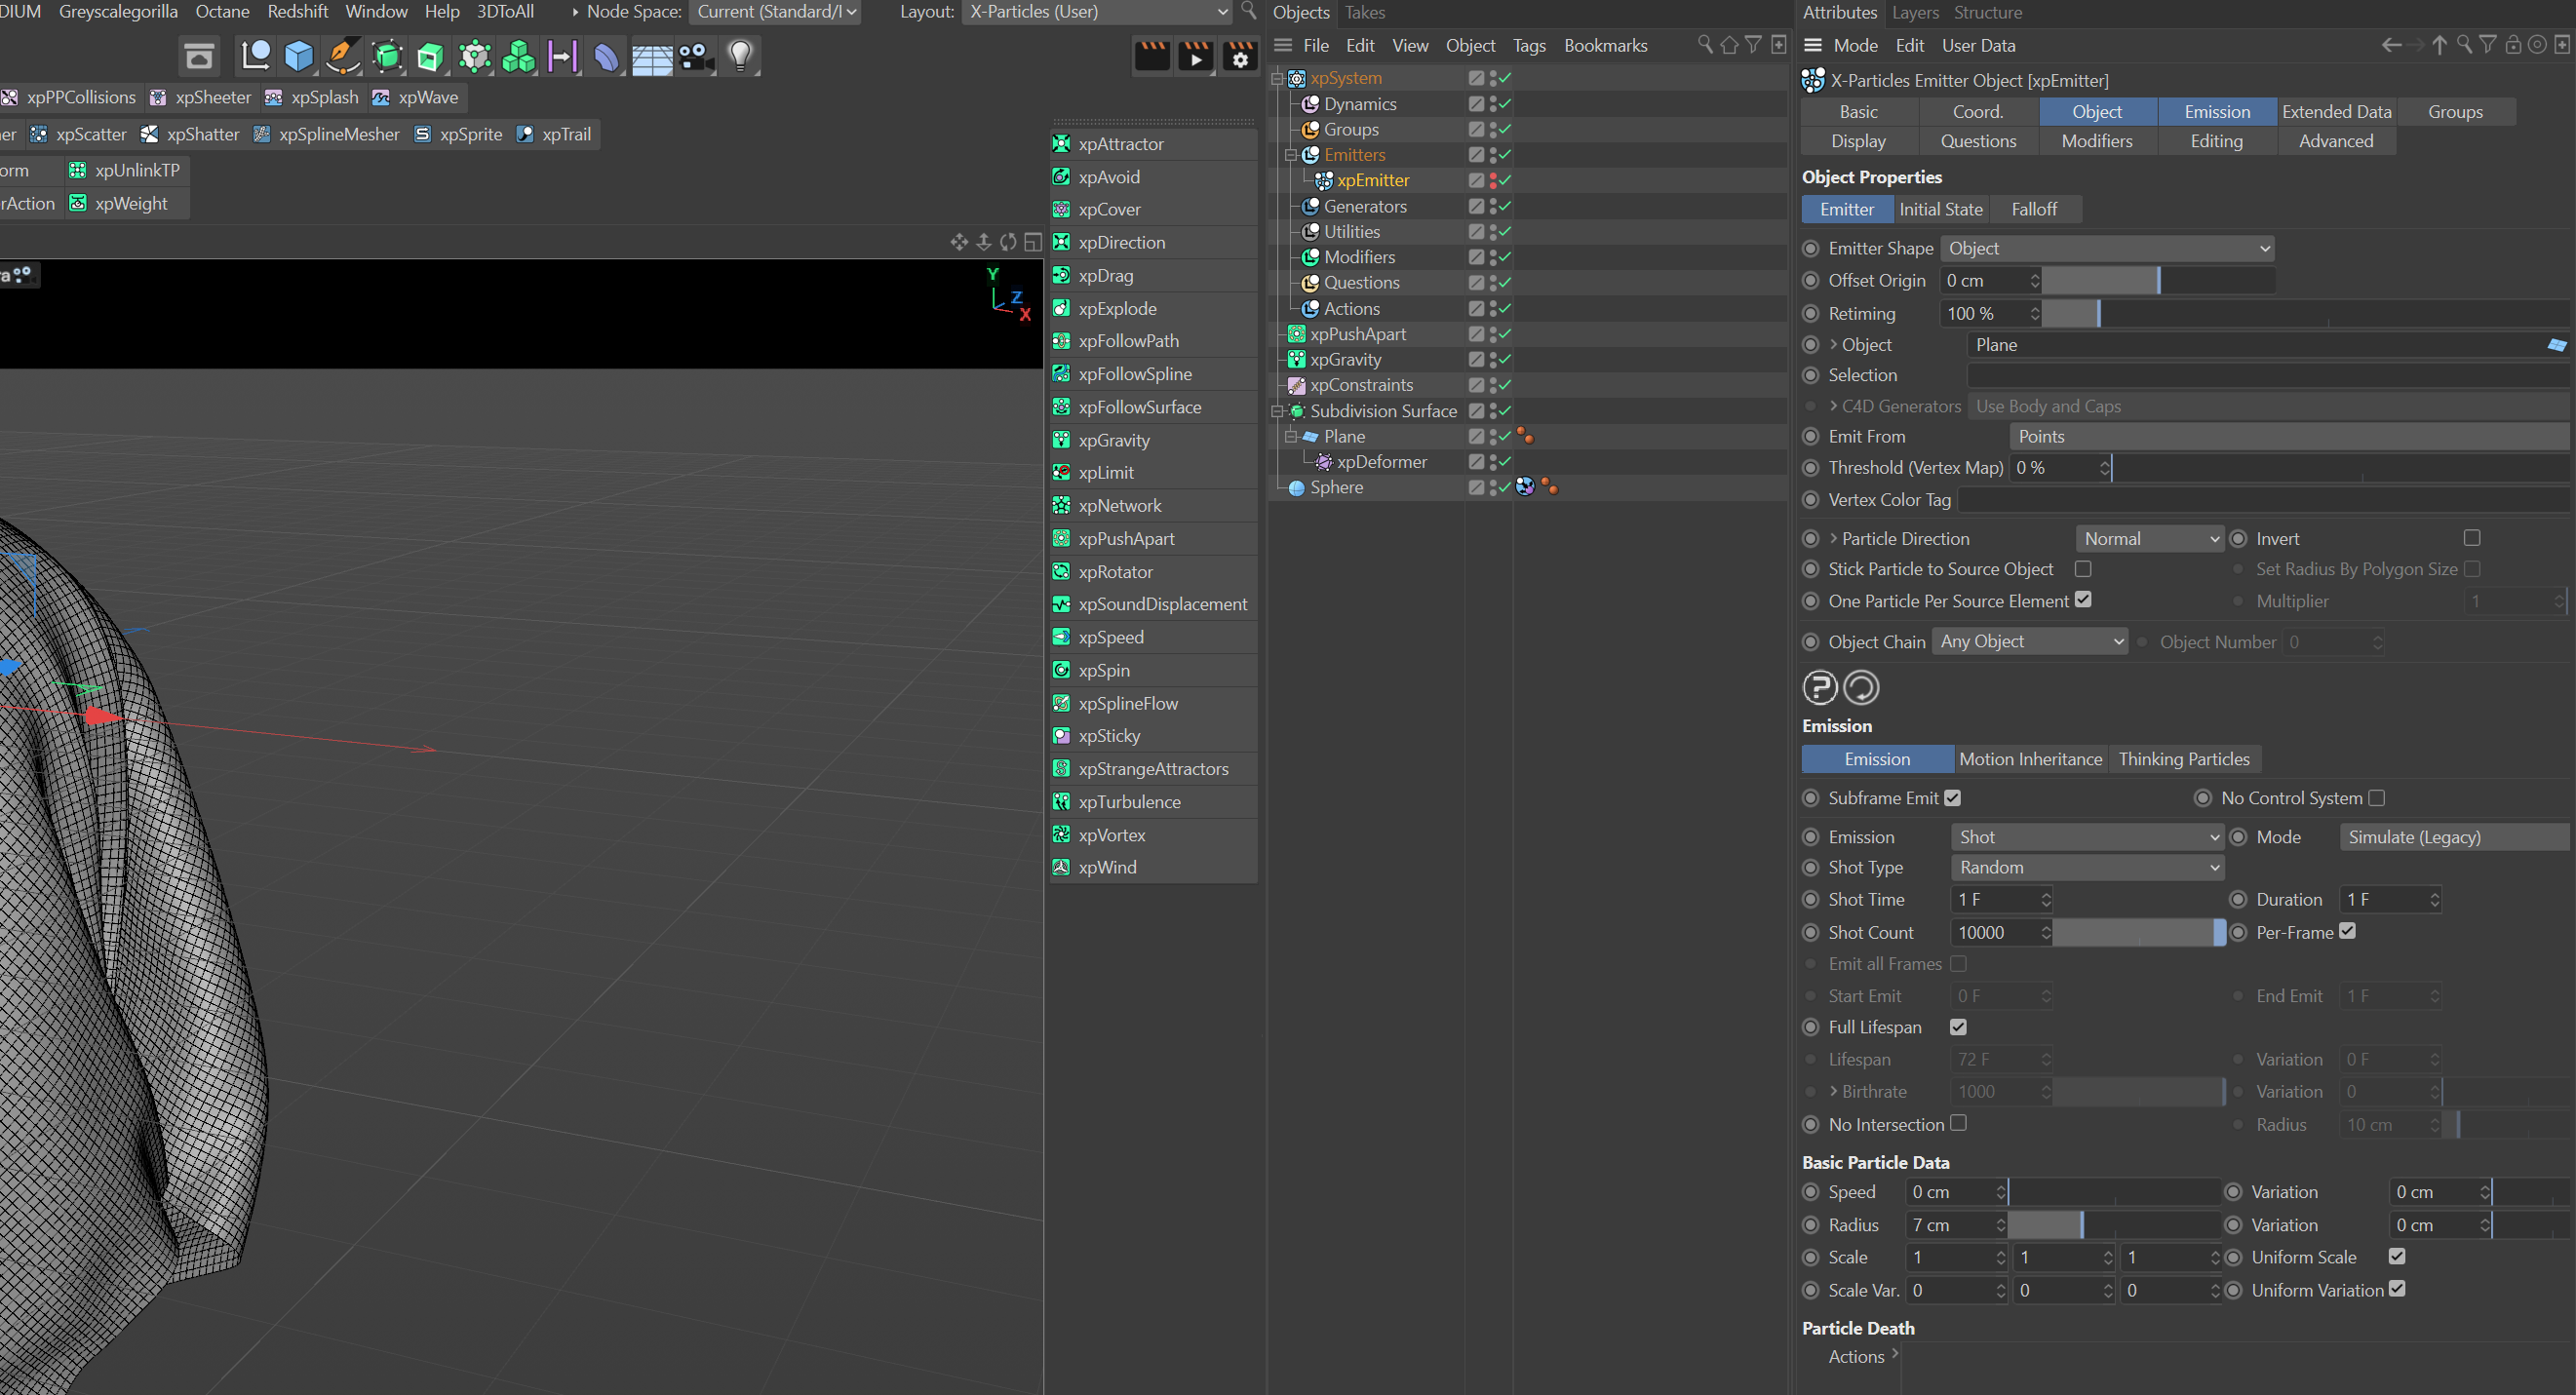The width and height of the screenshot is (2576, 1395).
Task: Click the Camera object toolbar icon
Action: point(696,56)
